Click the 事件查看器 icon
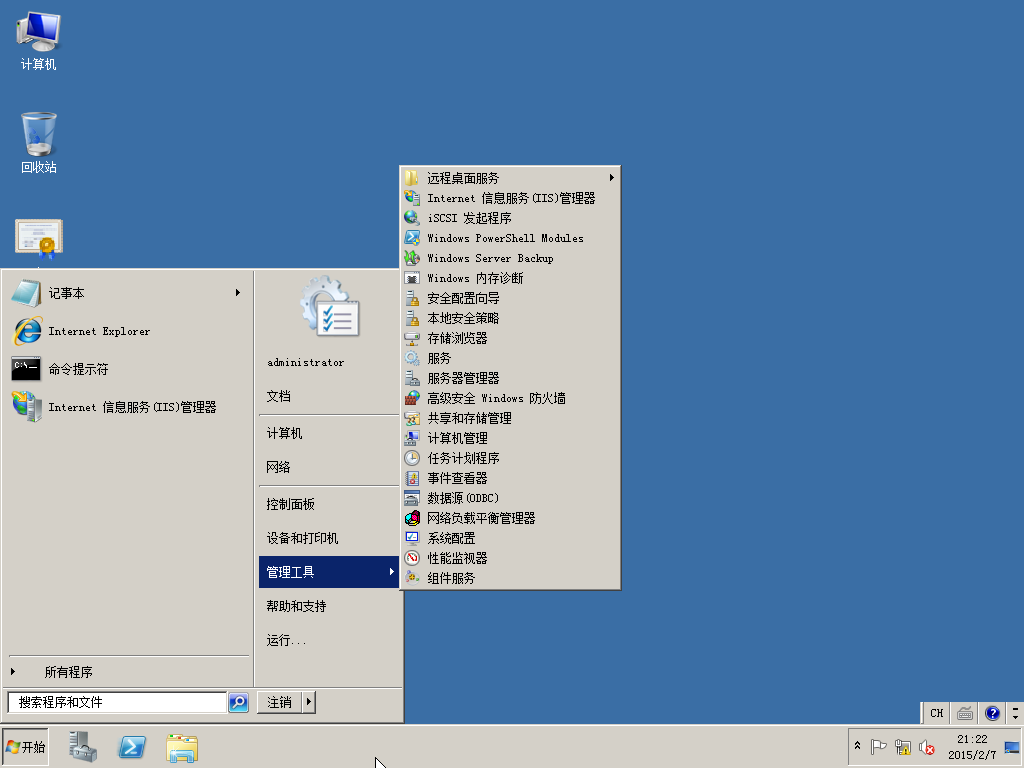Viewport: 1024px width, 768px height. click(x=411, y=478)
